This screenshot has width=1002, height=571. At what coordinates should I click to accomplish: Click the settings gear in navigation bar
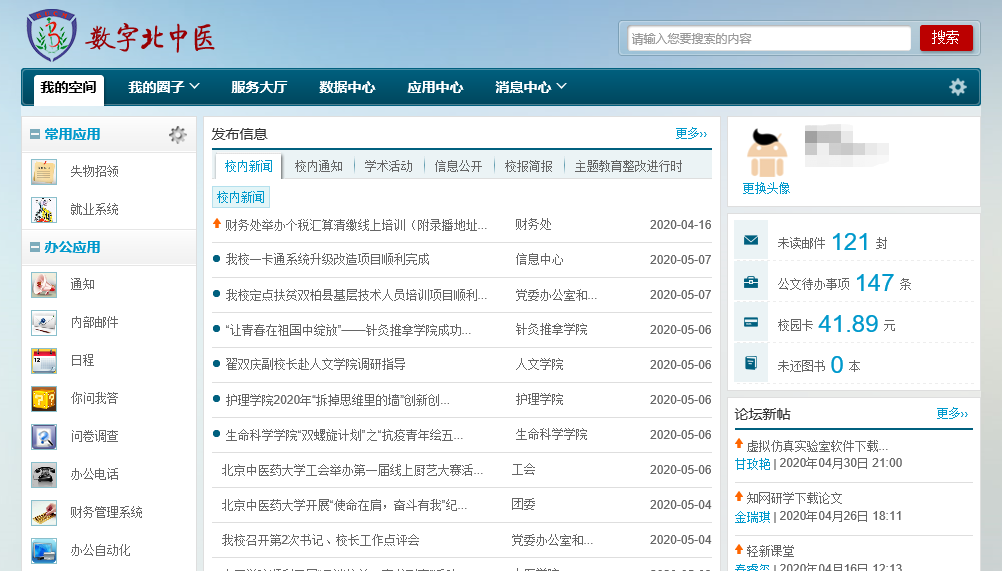click(x=957, y=87)
